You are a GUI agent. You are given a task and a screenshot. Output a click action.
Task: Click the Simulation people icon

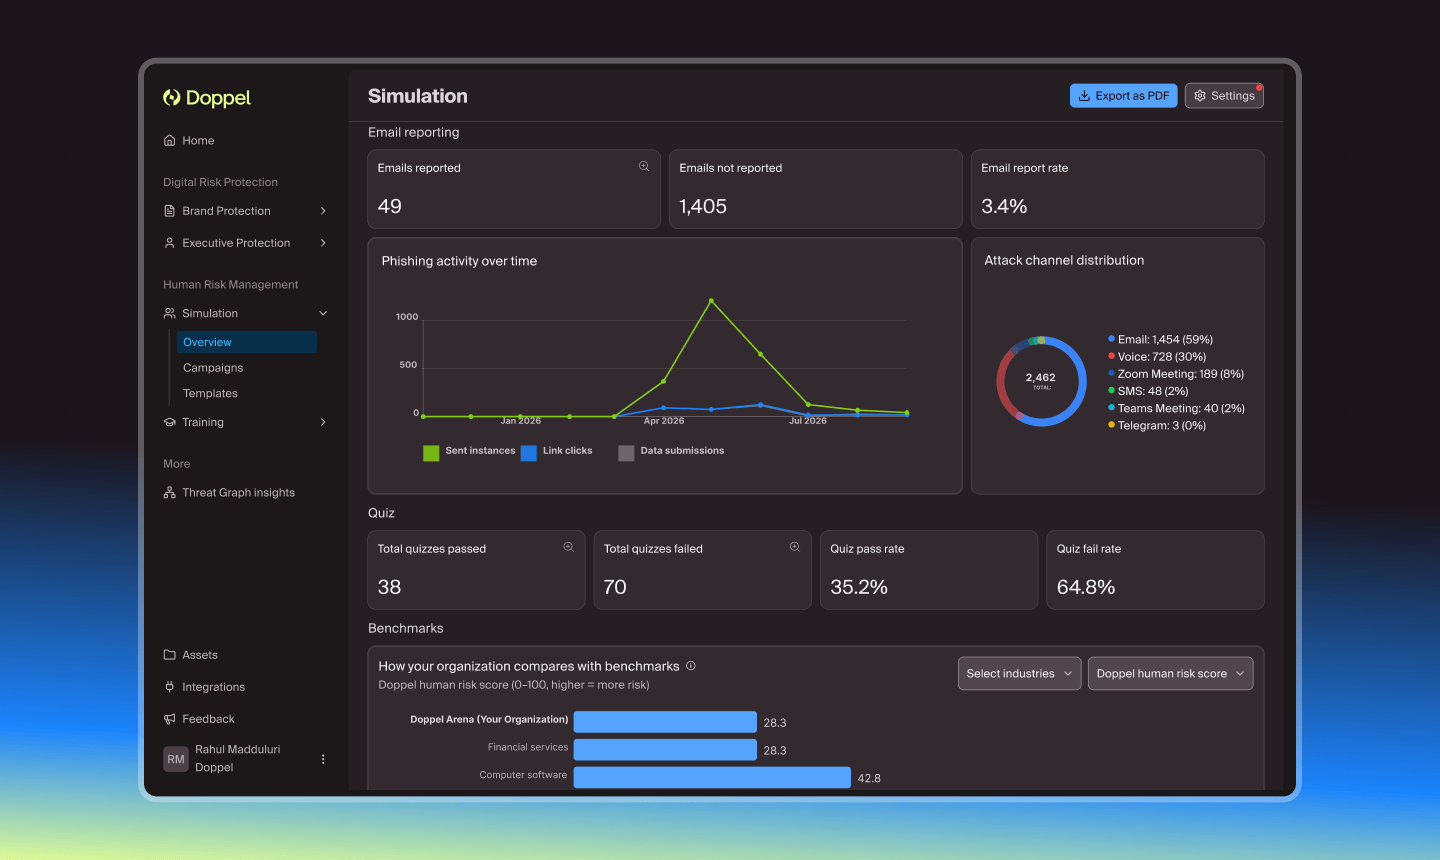170,313
